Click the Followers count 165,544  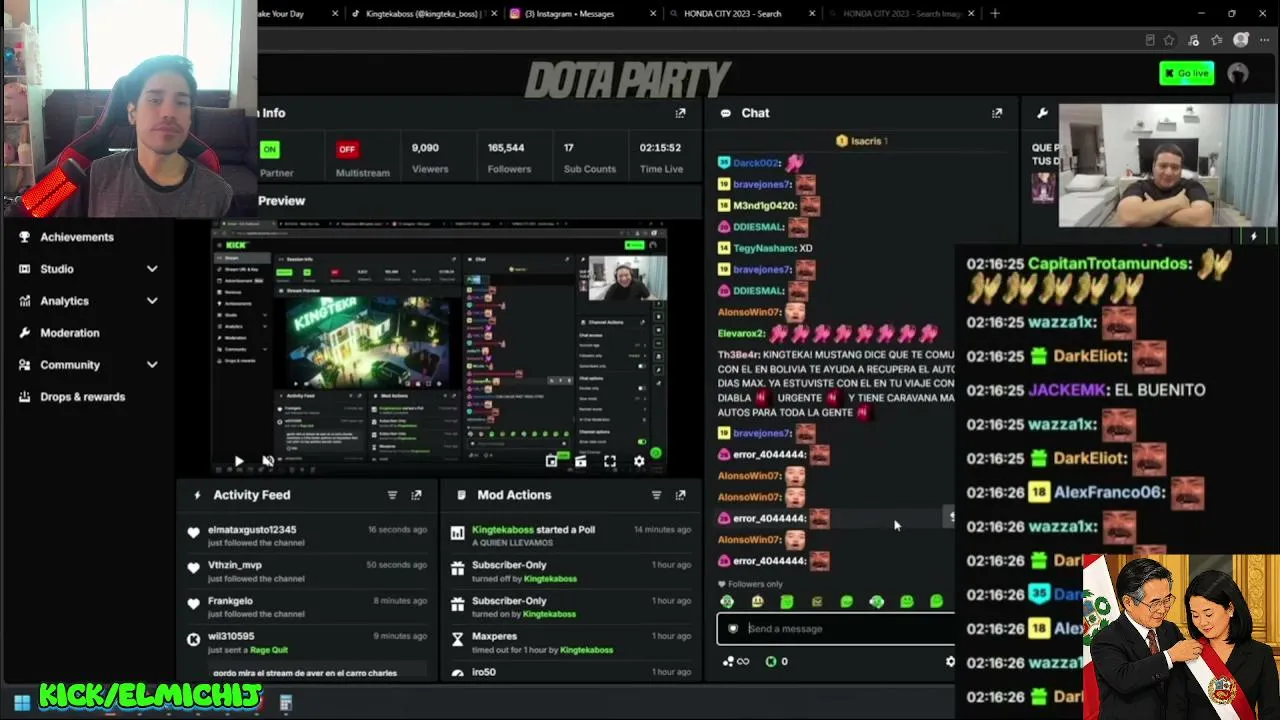[x=506, y=148]
